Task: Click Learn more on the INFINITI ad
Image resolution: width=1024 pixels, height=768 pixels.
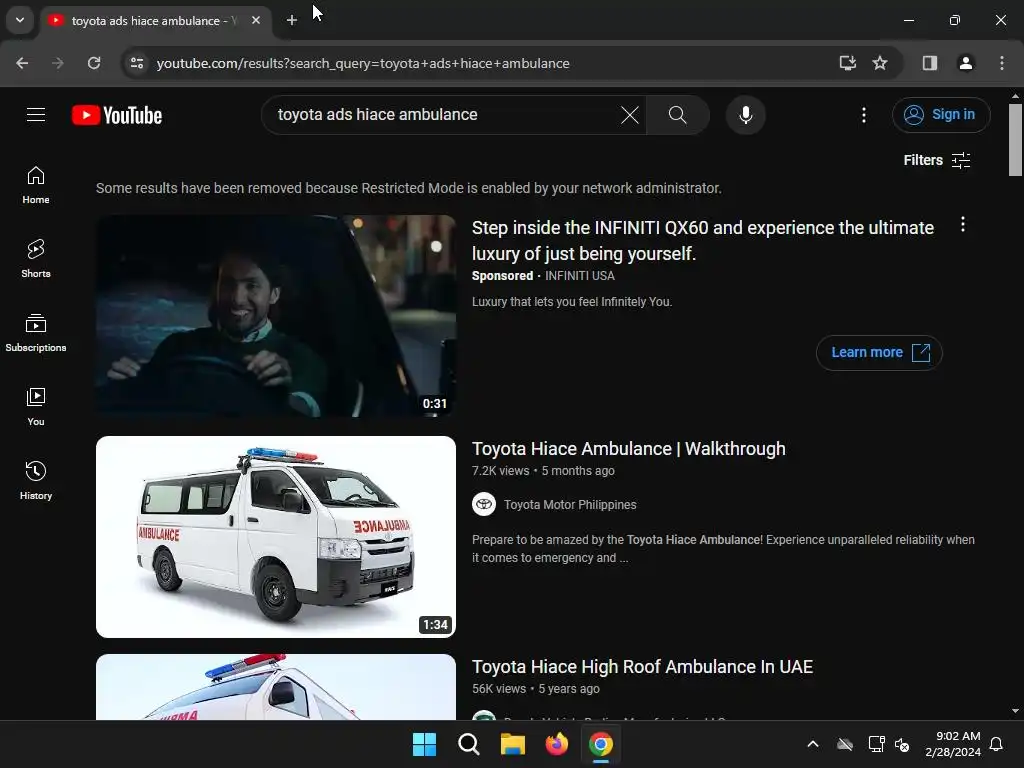Action: [x=879, y=353]
